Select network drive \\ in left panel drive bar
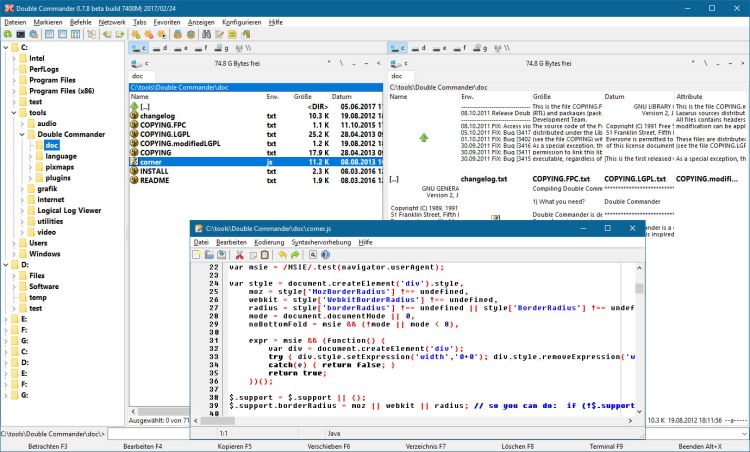750x452 pixels. point(244,48)
